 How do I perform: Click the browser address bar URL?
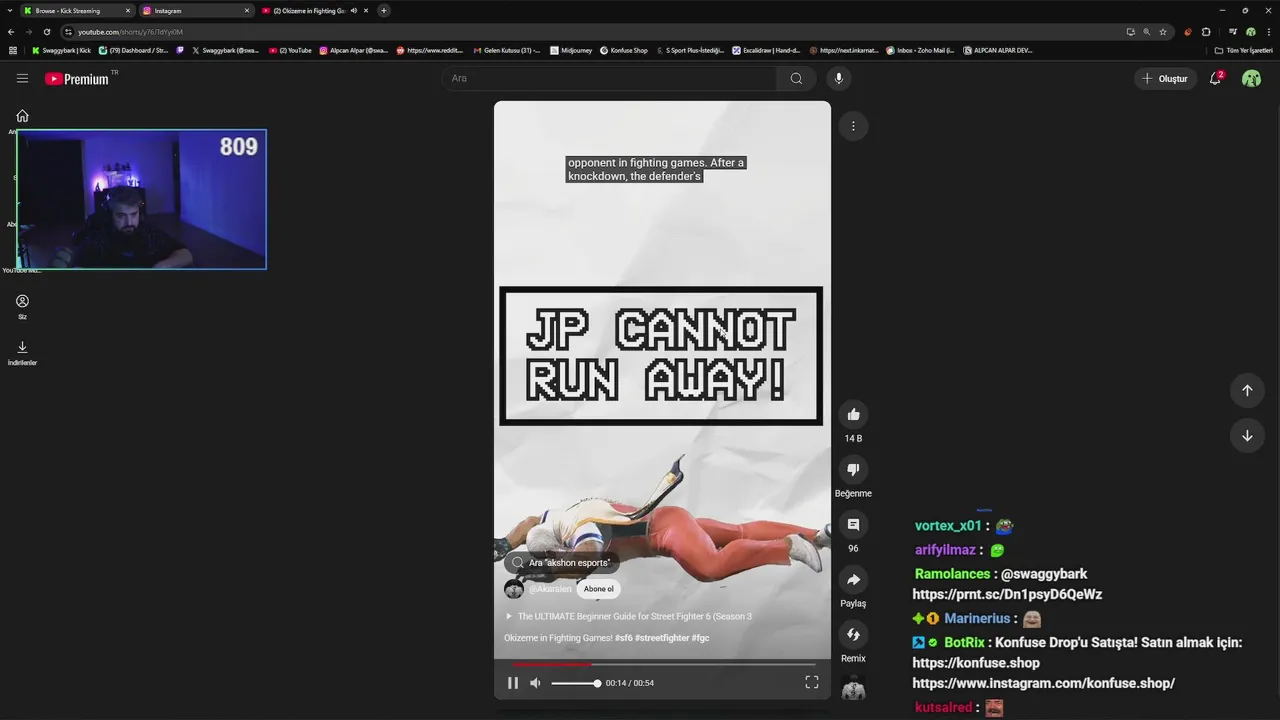coord(130,32)
